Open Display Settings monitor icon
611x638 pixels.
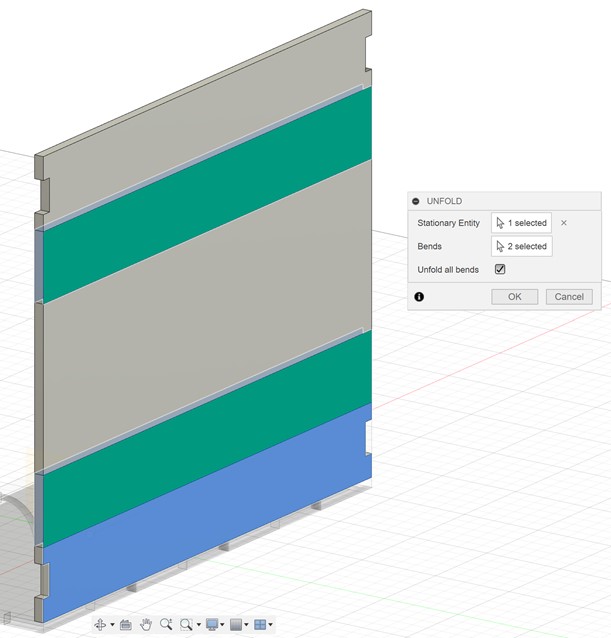(x=209, y=625)
